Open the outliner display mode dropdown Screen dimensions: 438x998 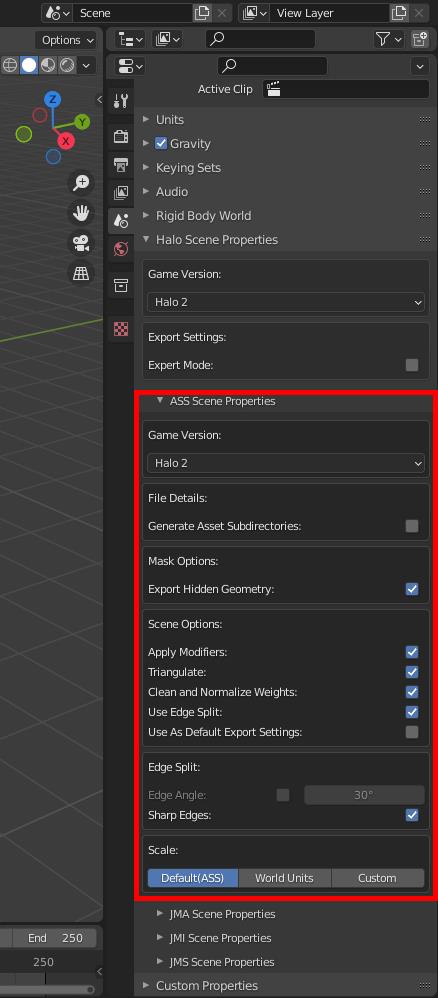(x=167, y=39)
